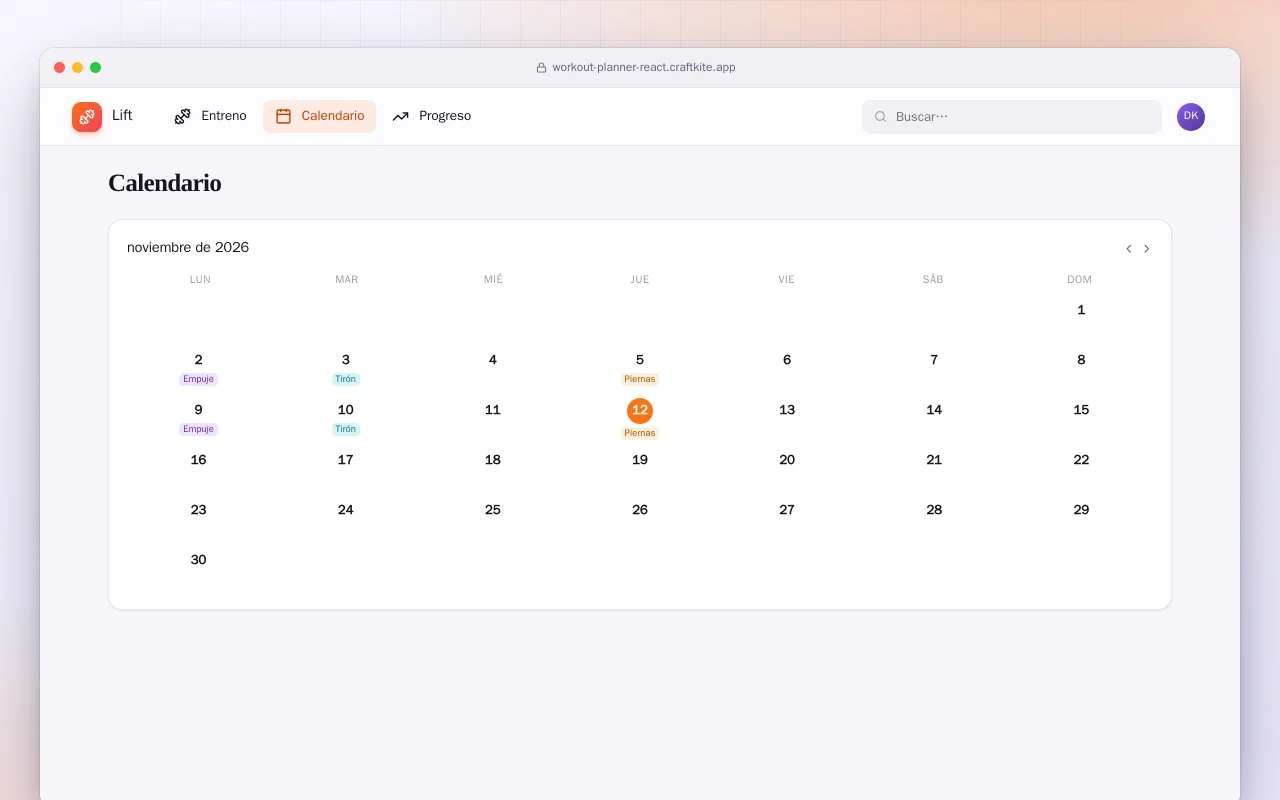Select day 13 in the calendar

pos(787,410)
